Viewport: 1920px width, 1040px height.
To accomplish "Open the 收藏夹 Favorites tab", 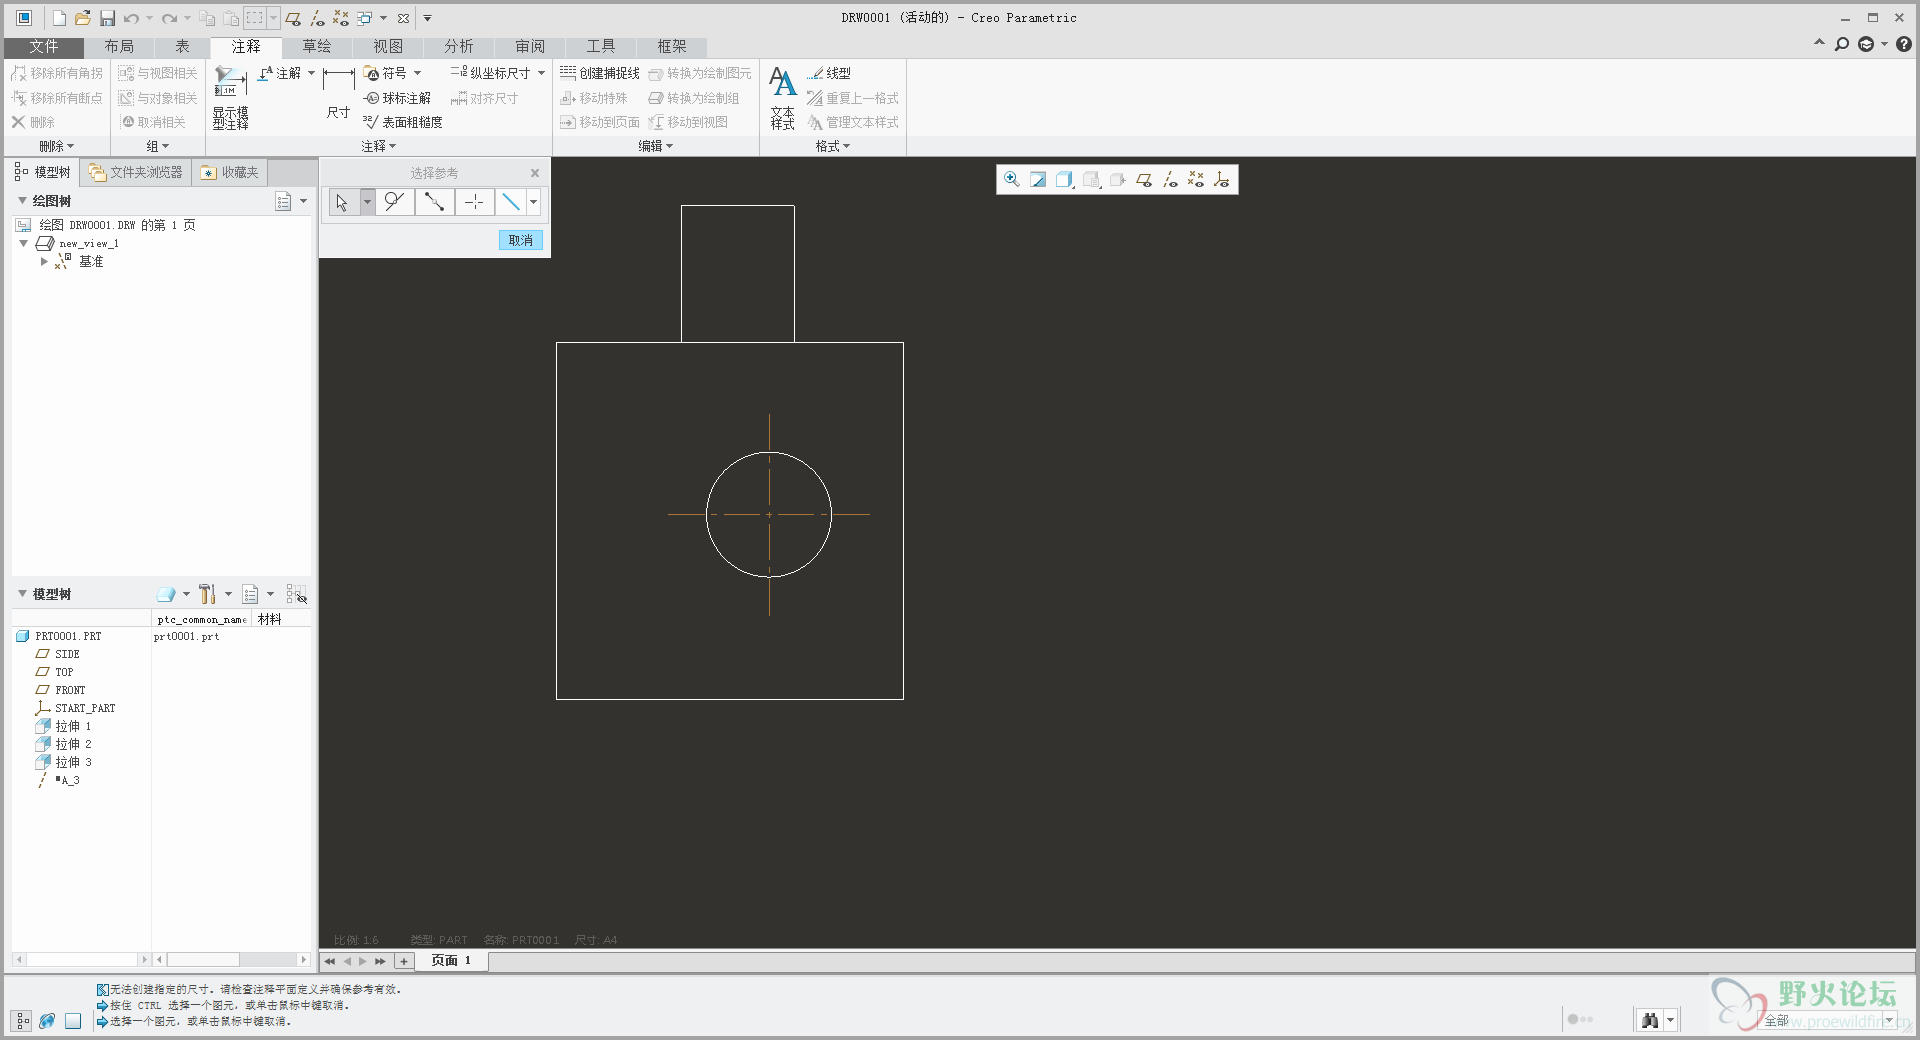I will (x=230, y=172).
